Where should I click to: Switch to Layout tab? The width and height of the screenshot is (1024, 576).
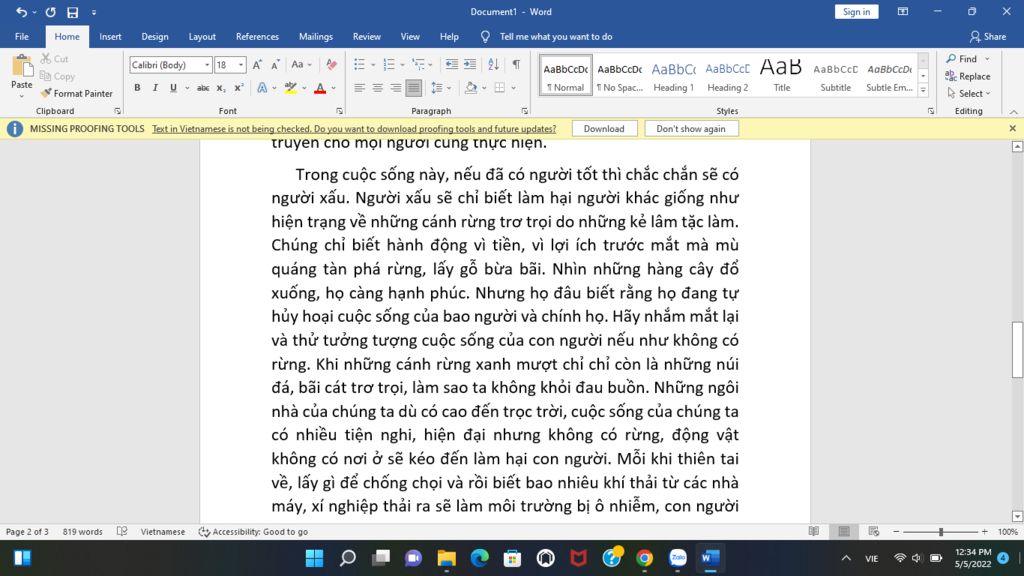(x=202, y=37)
